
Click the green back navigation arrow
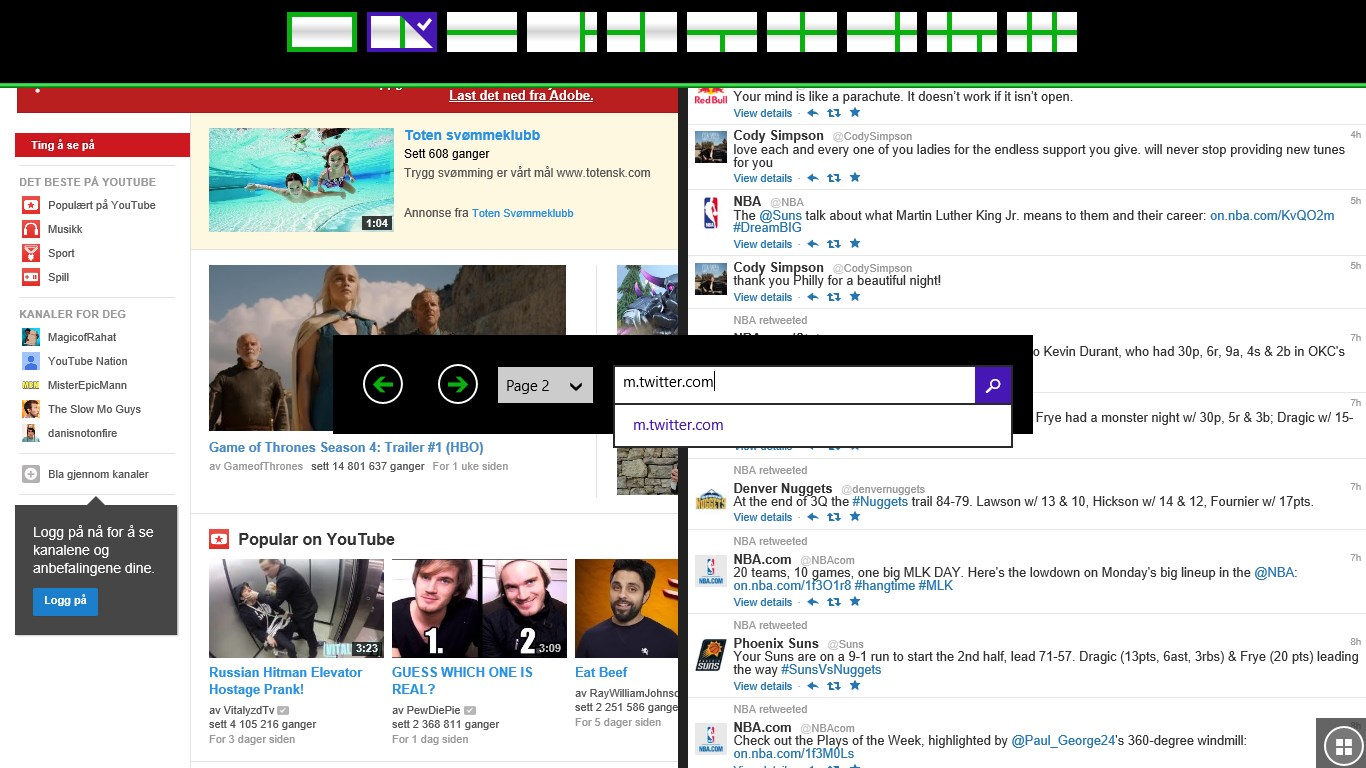point(382,384)
